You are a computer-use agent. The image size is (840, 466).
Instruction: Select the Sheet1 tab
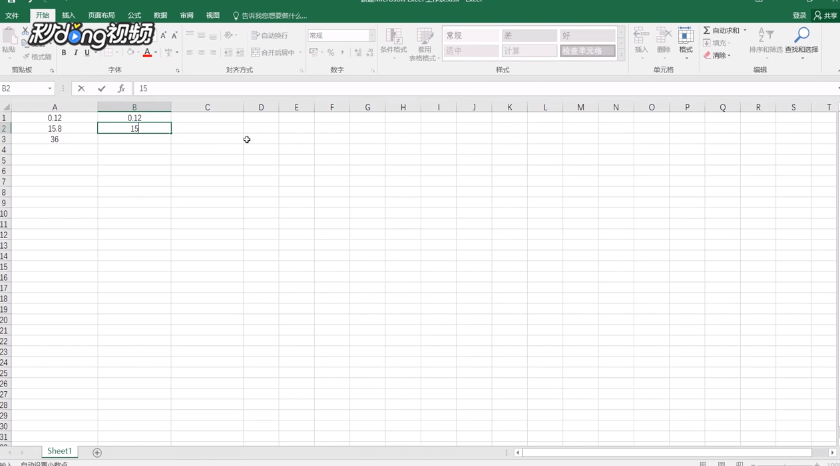click(59, 451)
